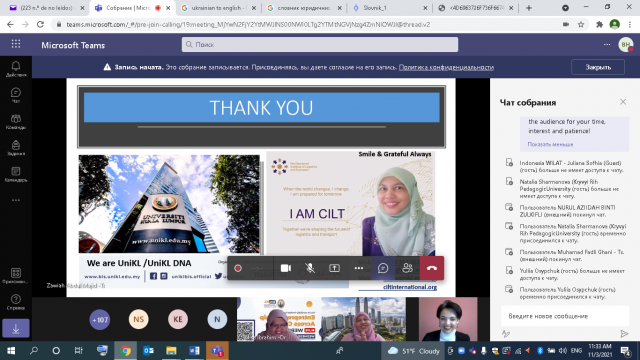Image resolution: width=640 pixels, height=360 pixels.
Task: Open the share content tray
Action: (334, 268)
